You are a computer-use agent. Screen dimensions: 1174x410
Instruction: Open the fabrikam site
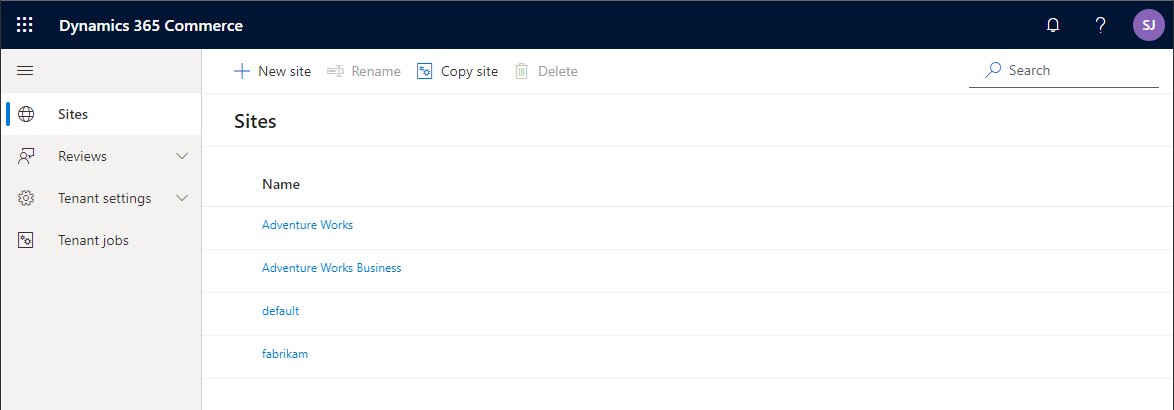[285, 354]
